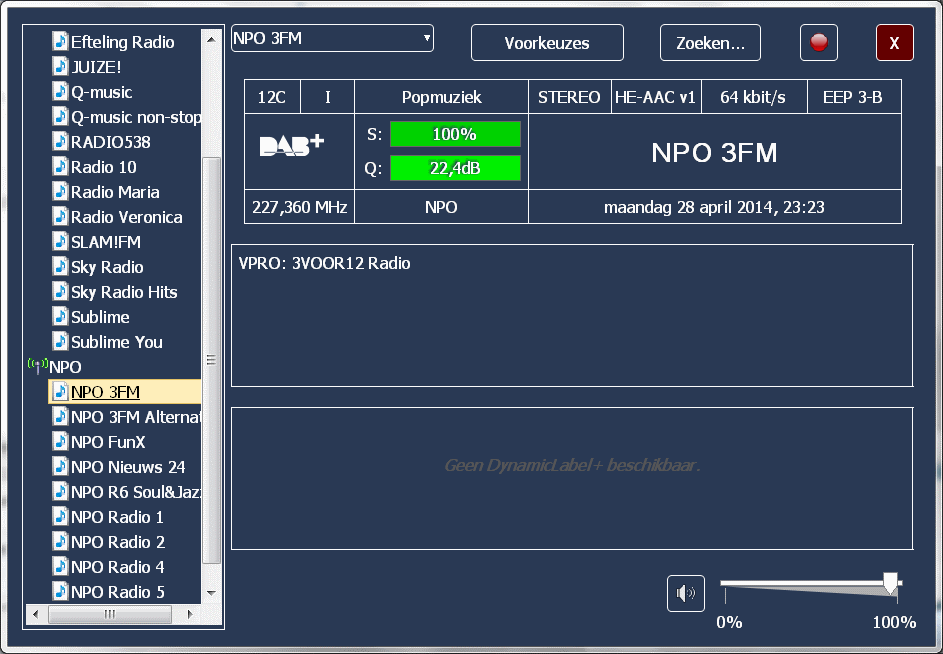
Task: Click the horizontal scroll right arrow
Action: click(190, 614)
